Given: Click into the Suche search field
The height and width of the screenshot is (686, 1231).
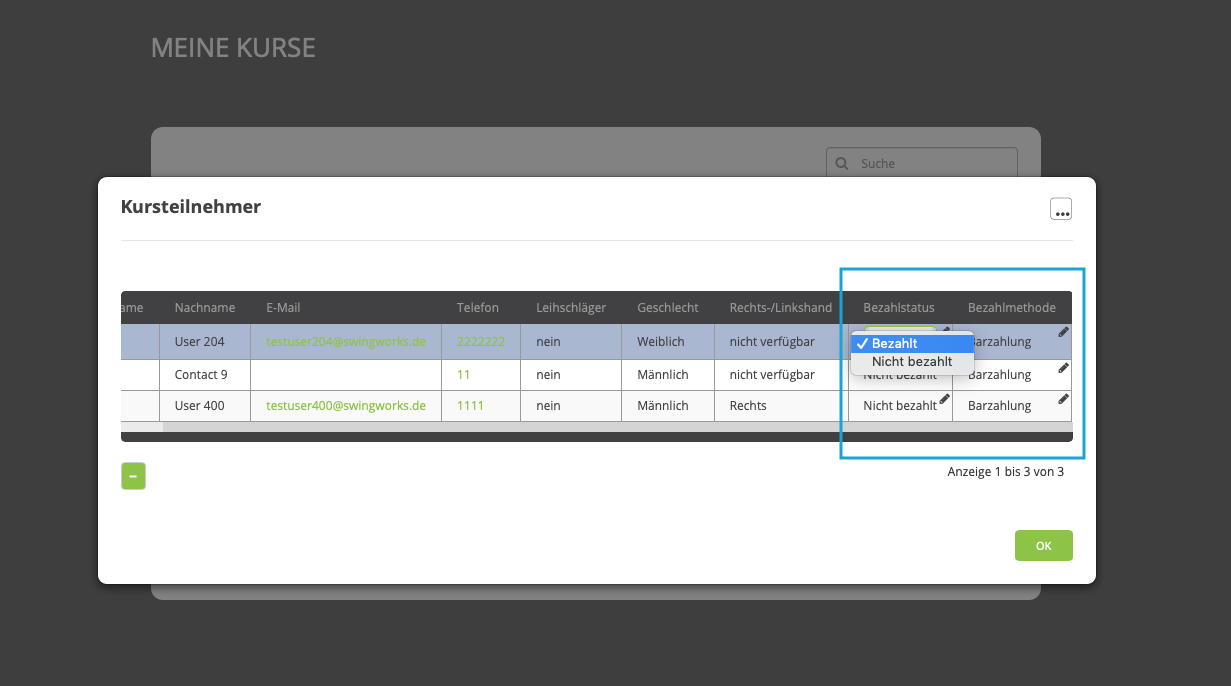Looking at the screenshot, I should pos(930,163).
